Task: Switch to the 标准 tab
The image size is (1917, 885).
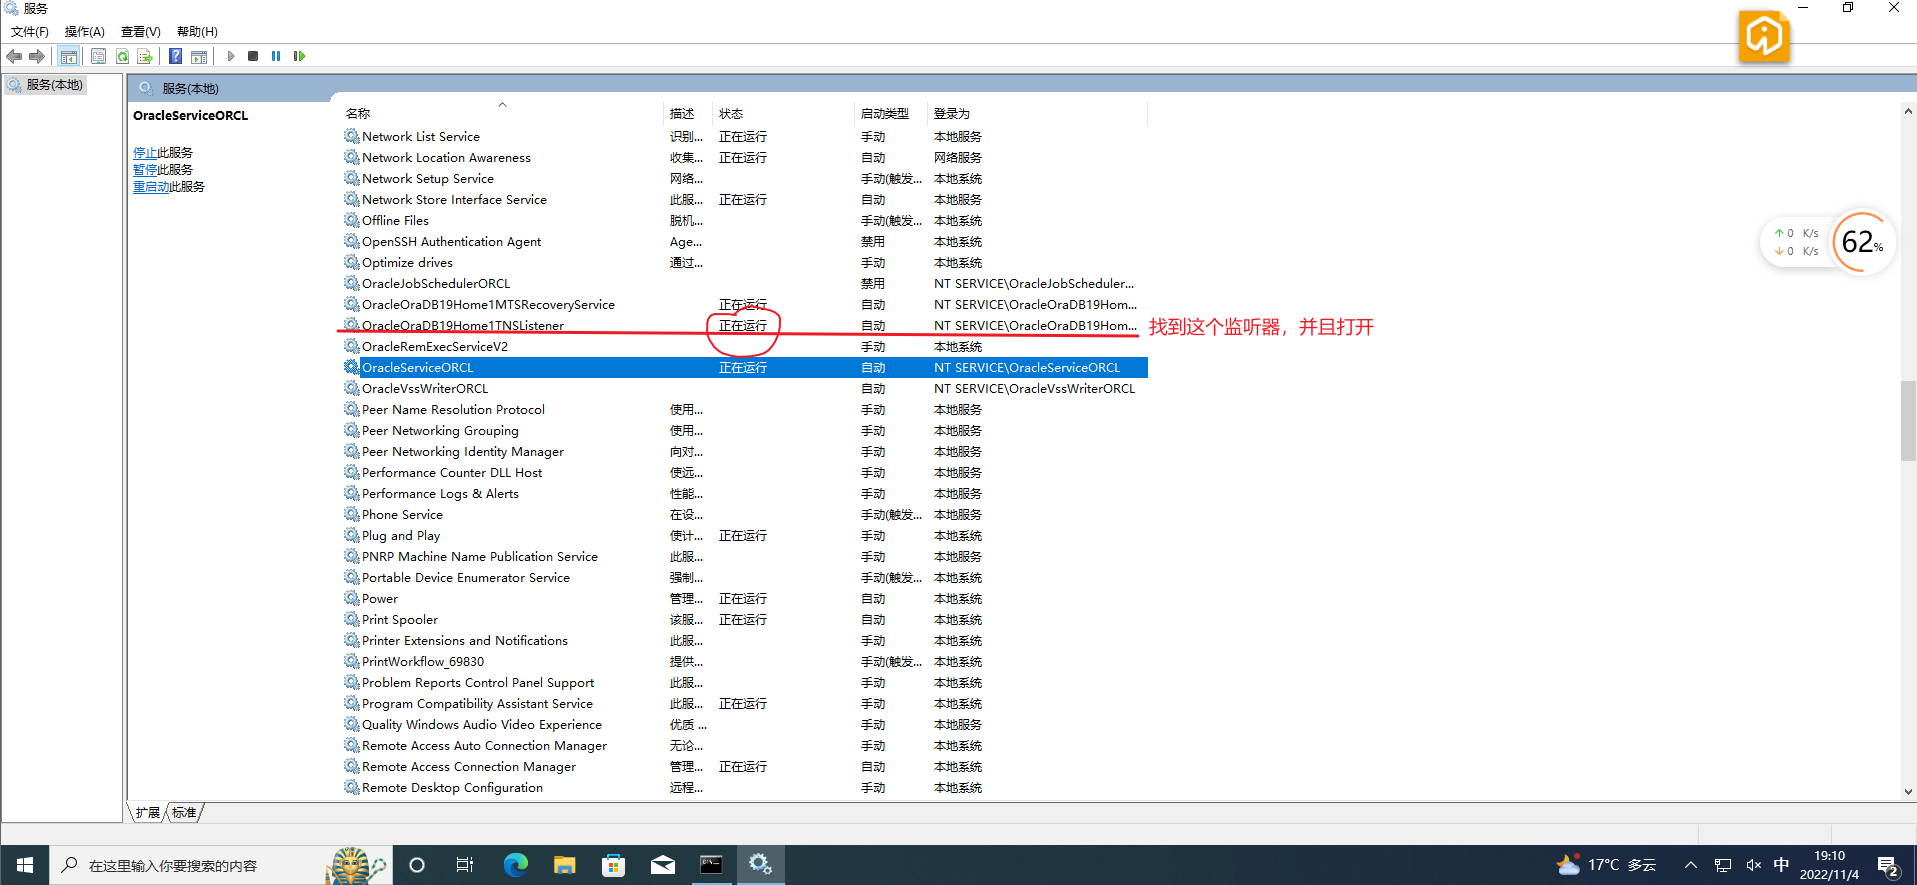Action: [184, 813]
